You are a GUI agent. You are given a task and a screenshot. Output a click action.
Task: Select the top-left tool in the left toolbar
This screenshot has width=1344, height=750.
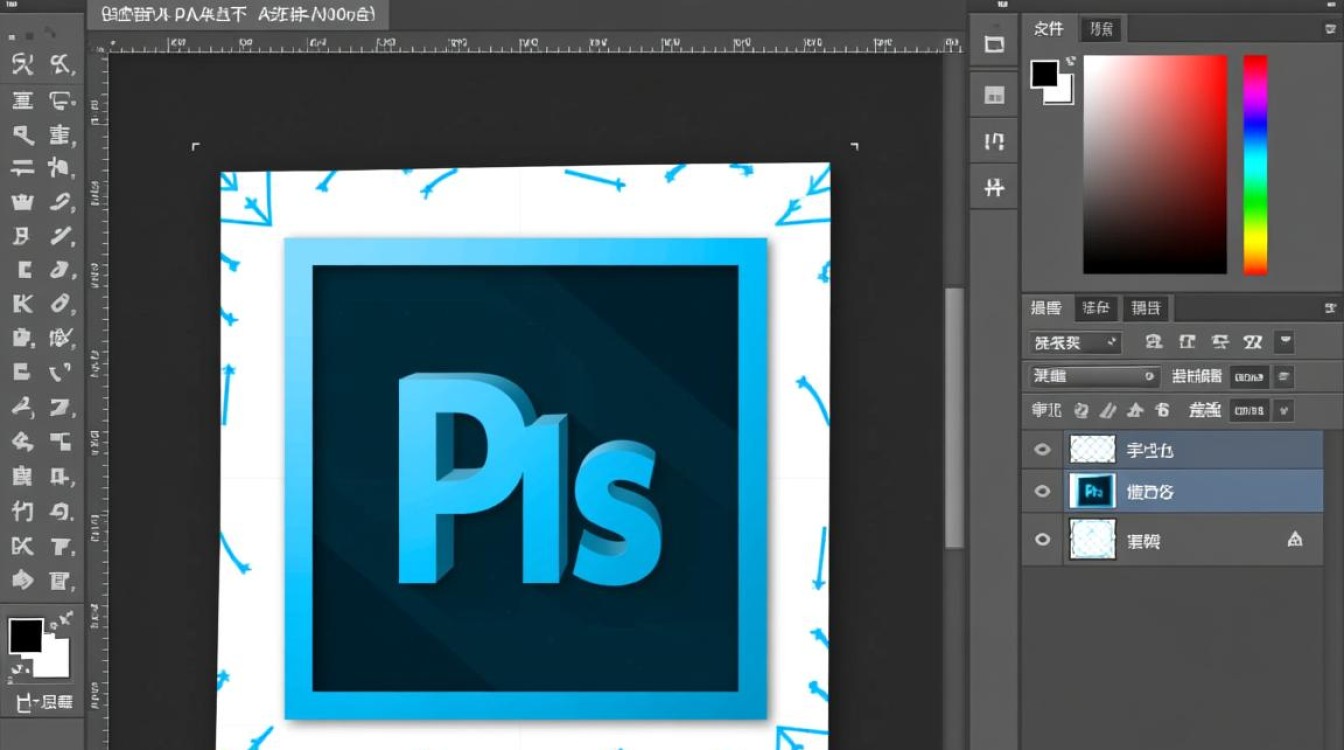22,66
